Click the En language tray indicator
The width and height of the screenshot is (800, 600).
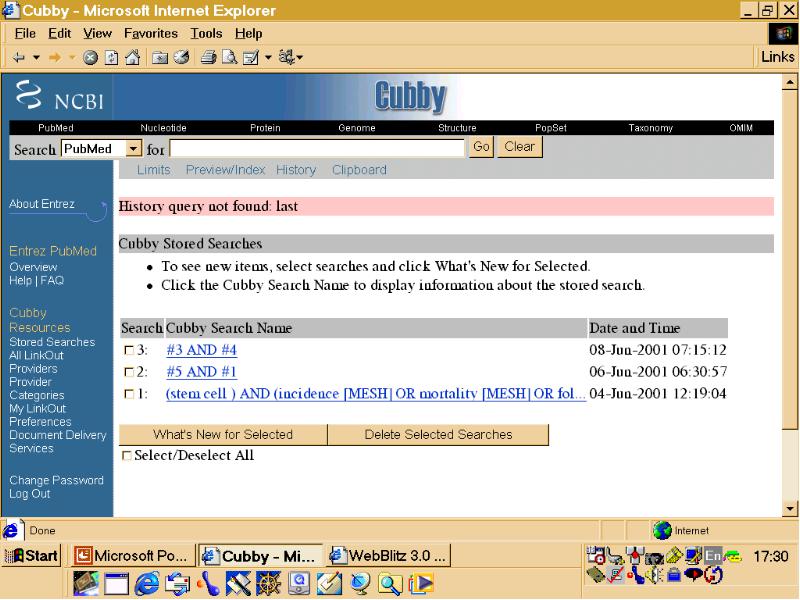point(713,556)
